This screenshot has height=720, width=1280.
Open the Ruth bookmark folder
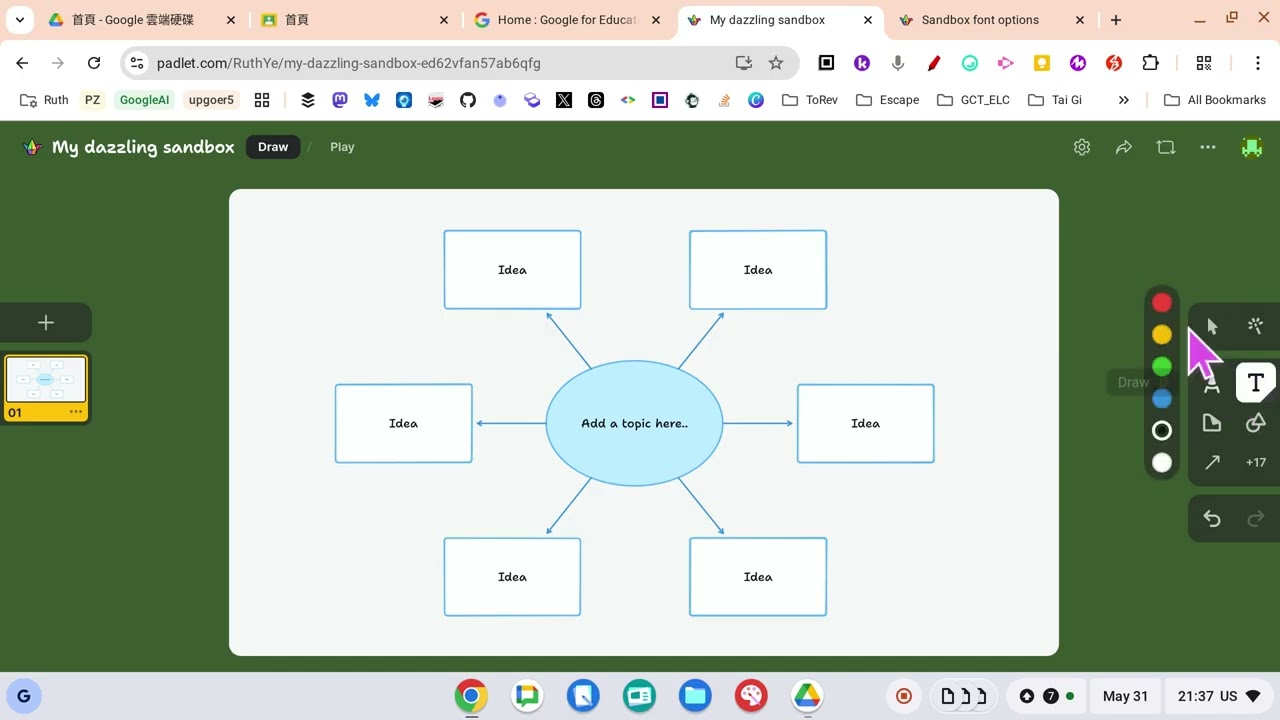(45, 100)
